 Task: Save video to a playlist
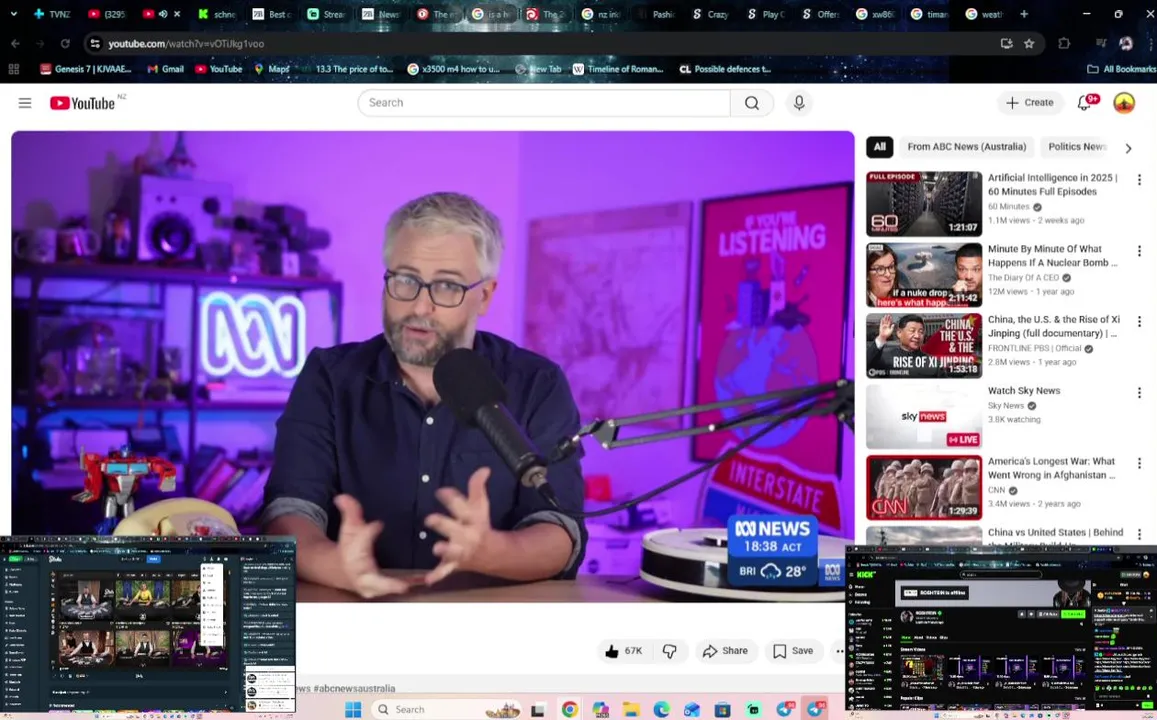pyautogui.click(x=793, y=651)
